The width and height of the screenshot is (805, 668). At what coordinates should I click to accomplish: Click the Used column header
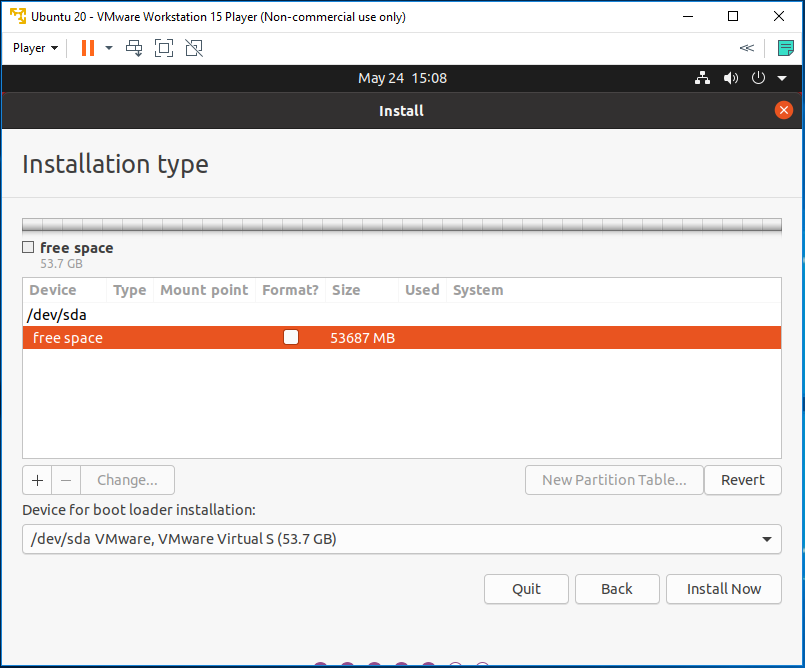coord(422,290)
